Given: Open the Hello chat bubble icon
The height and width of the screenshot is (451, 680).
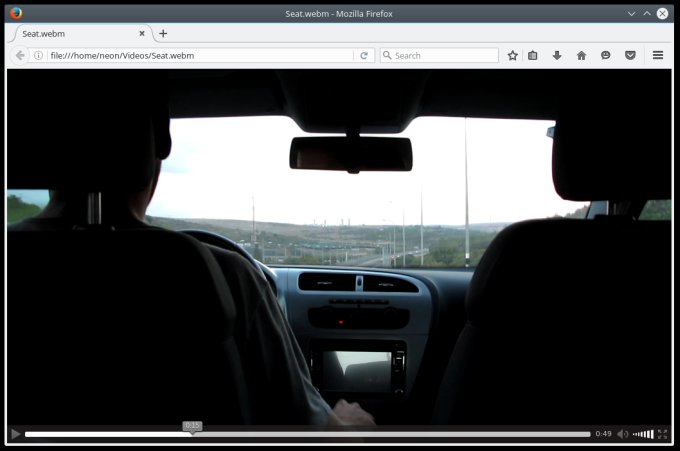Looking at the screenshot, I should [x=606, y=56].
